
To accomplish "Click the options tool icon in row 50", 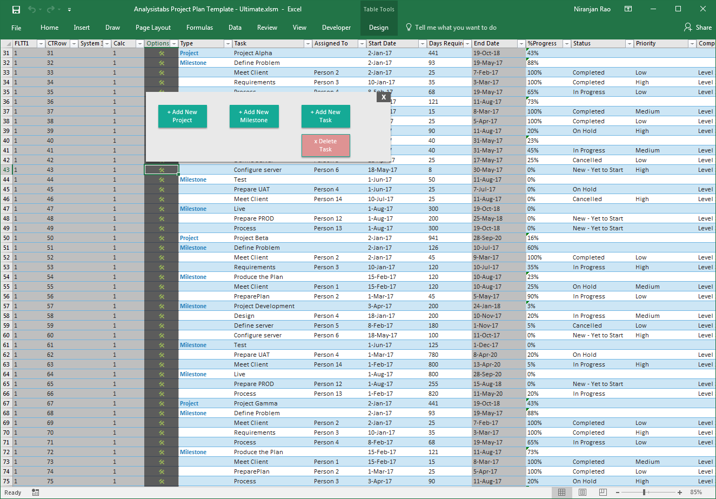I will click(x=161, y=238).
